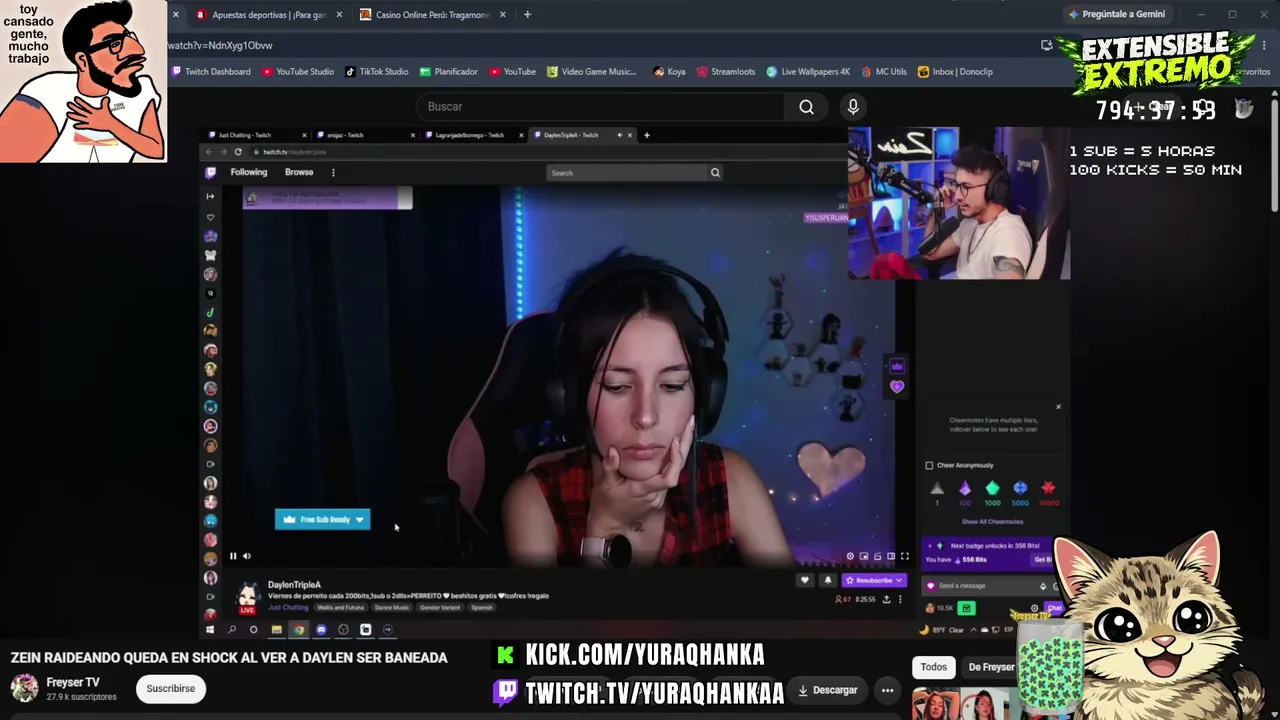The image size is (1280, 720).
Task: Open Discord from the Windows taskbar
Action: coord(321,630)
